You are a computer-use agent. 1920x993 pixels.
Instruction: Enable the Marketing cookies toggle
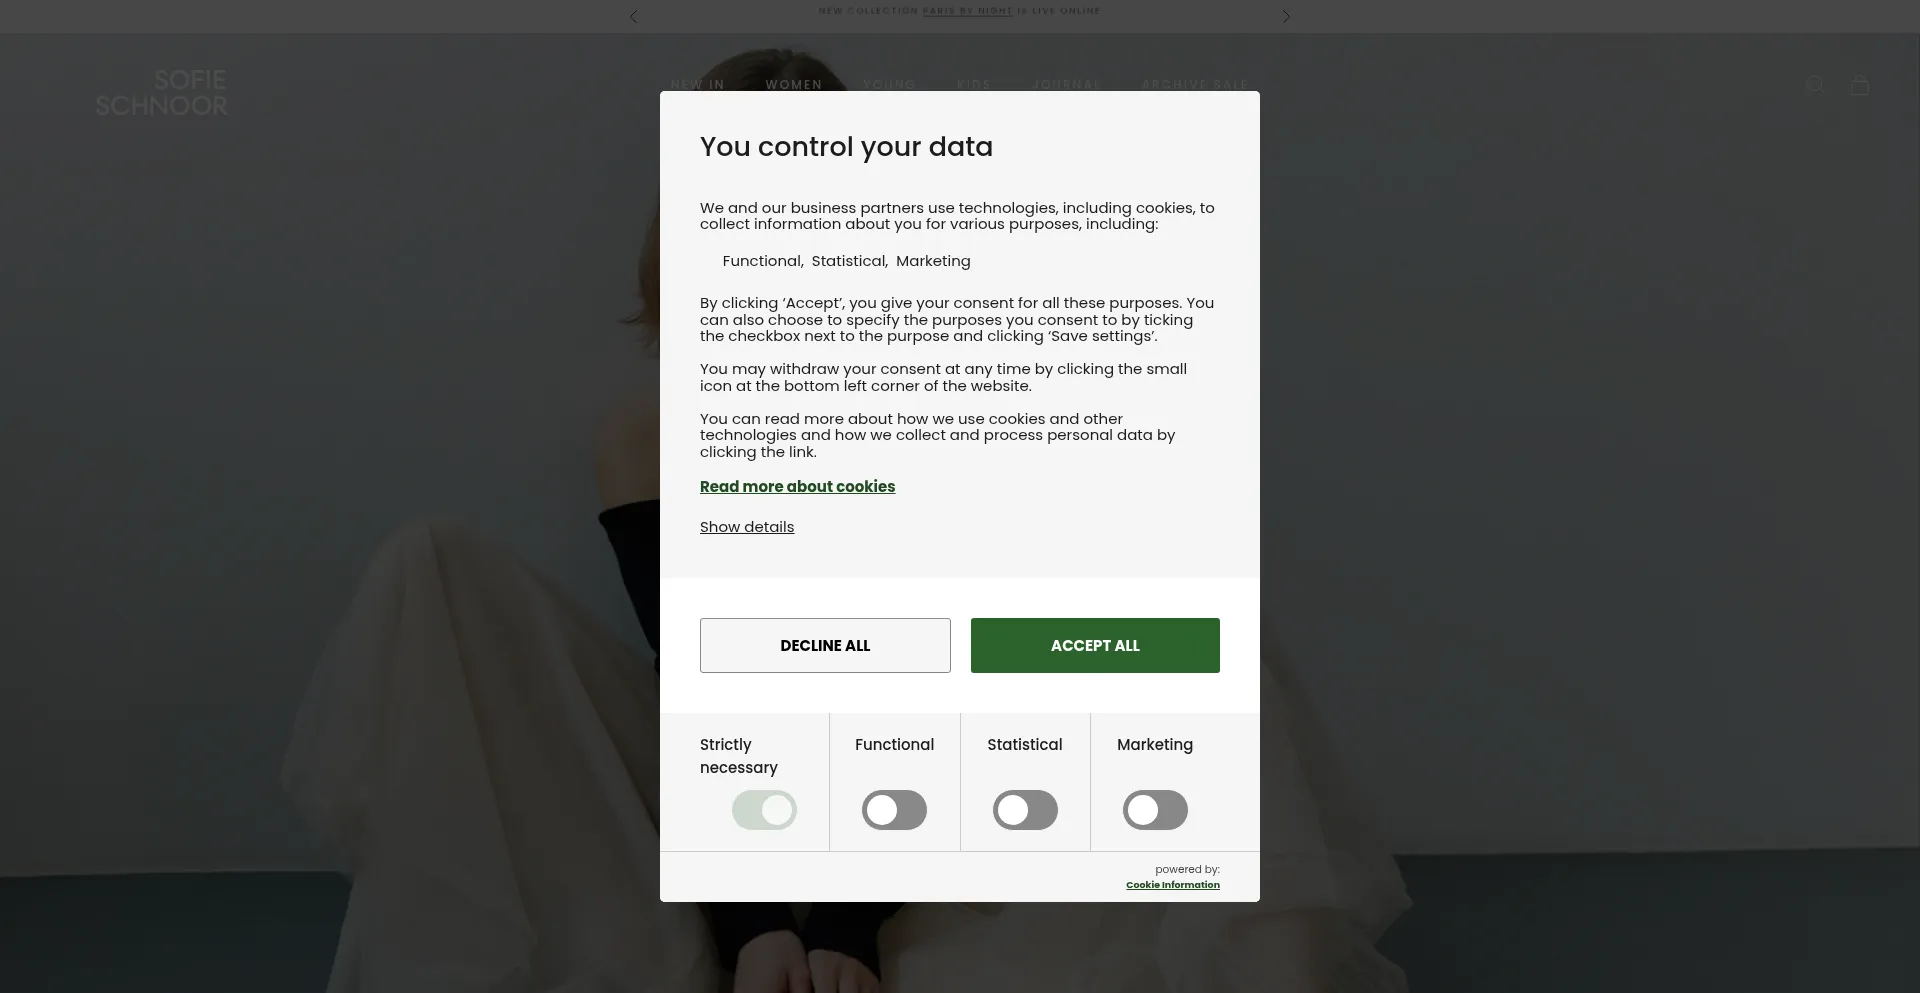[x=1155, y=810]
